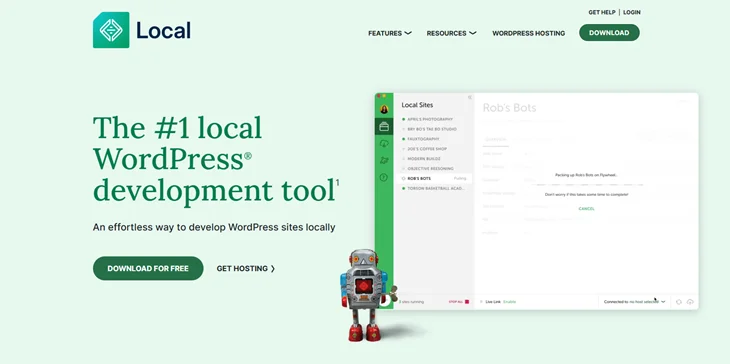730x364 pixels.
Task: Click the Local logo icon
Action: [111, 30]
